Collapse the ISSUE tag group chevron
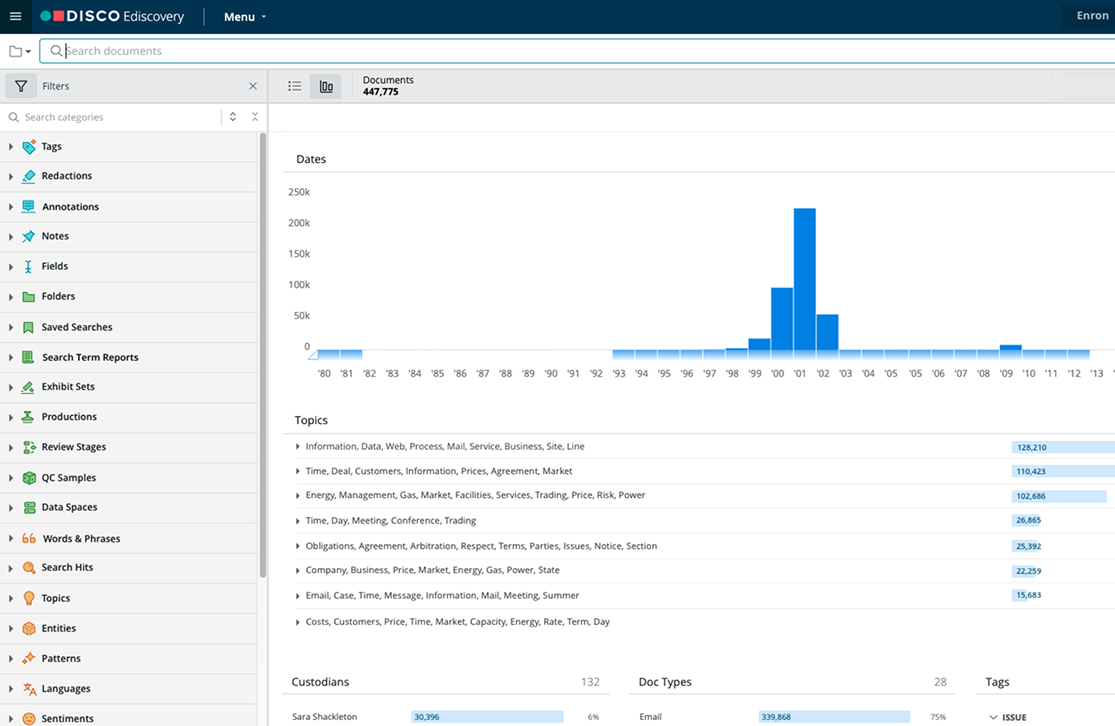The width and height of the screenshot is (1115, 726). point(993,717)
